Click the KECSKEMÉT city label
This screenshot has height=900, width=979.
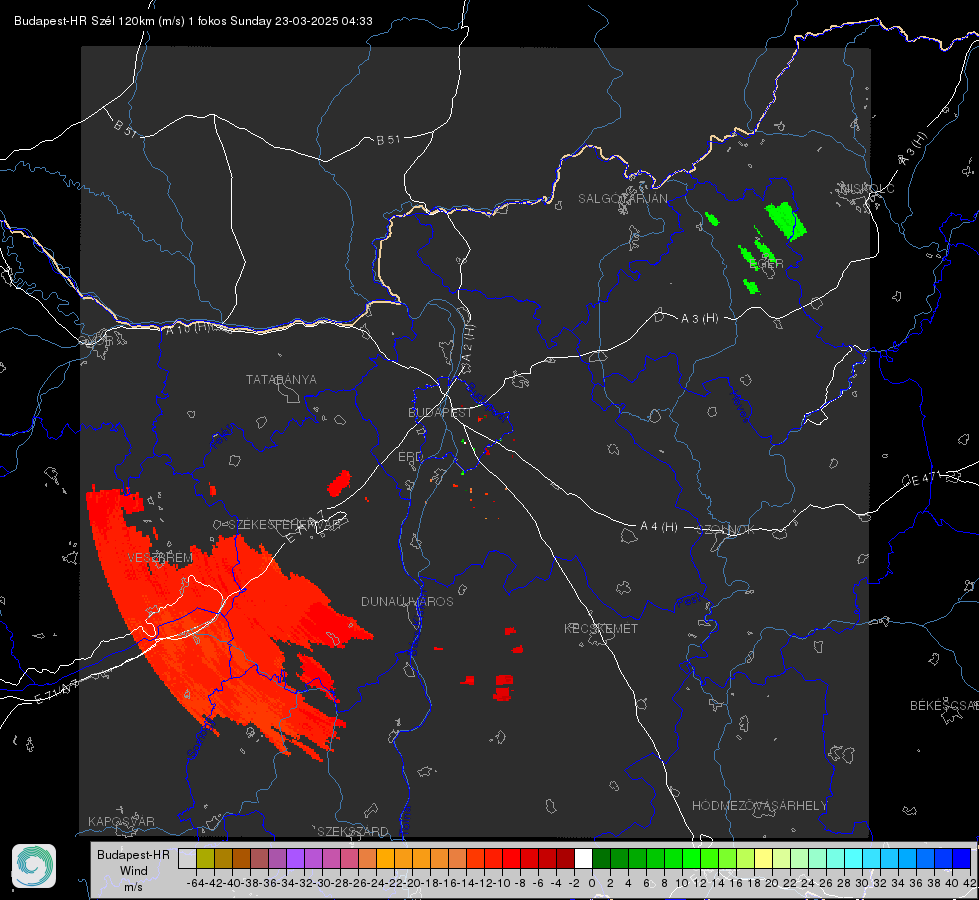coord(601,628)
